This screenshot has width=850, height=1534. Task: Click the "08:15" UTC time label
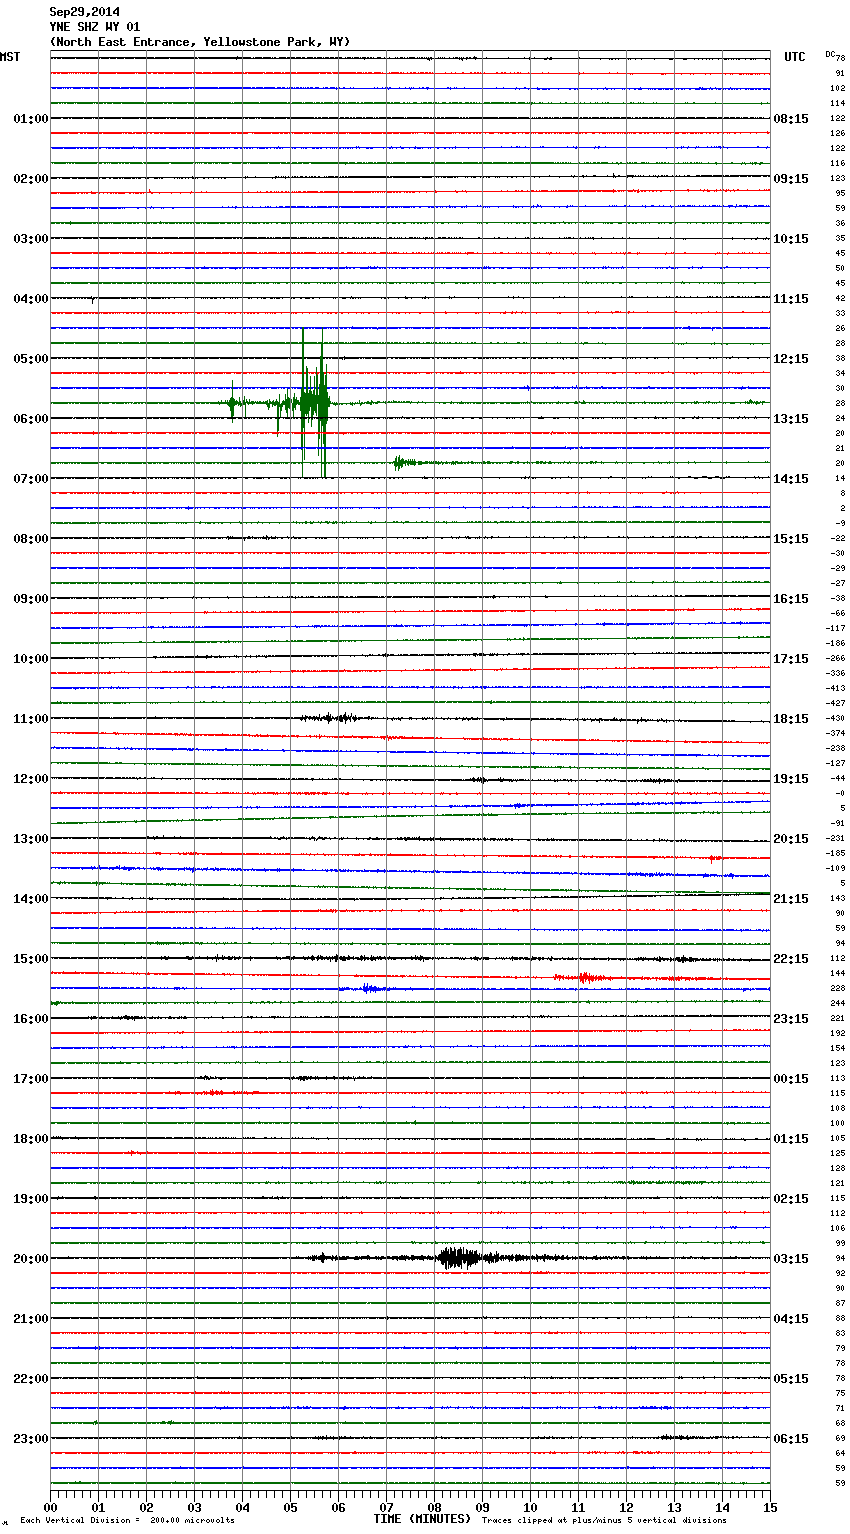point(791,119)
